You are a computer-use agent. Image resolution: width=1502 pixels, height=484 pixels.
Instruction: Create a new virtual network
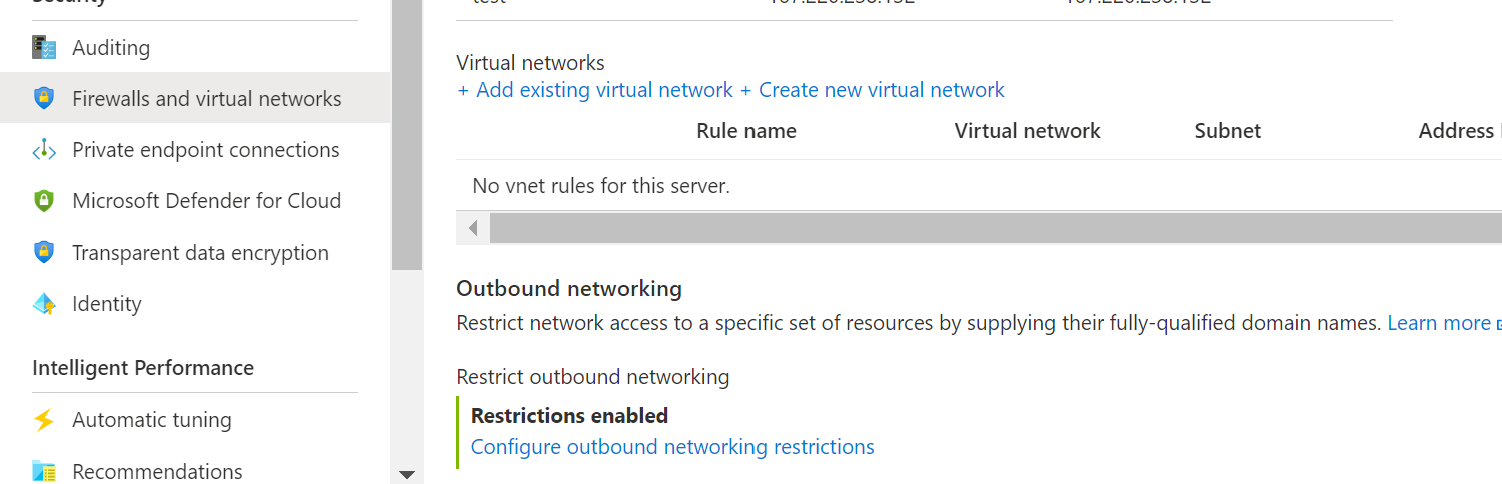coord(873,90)
